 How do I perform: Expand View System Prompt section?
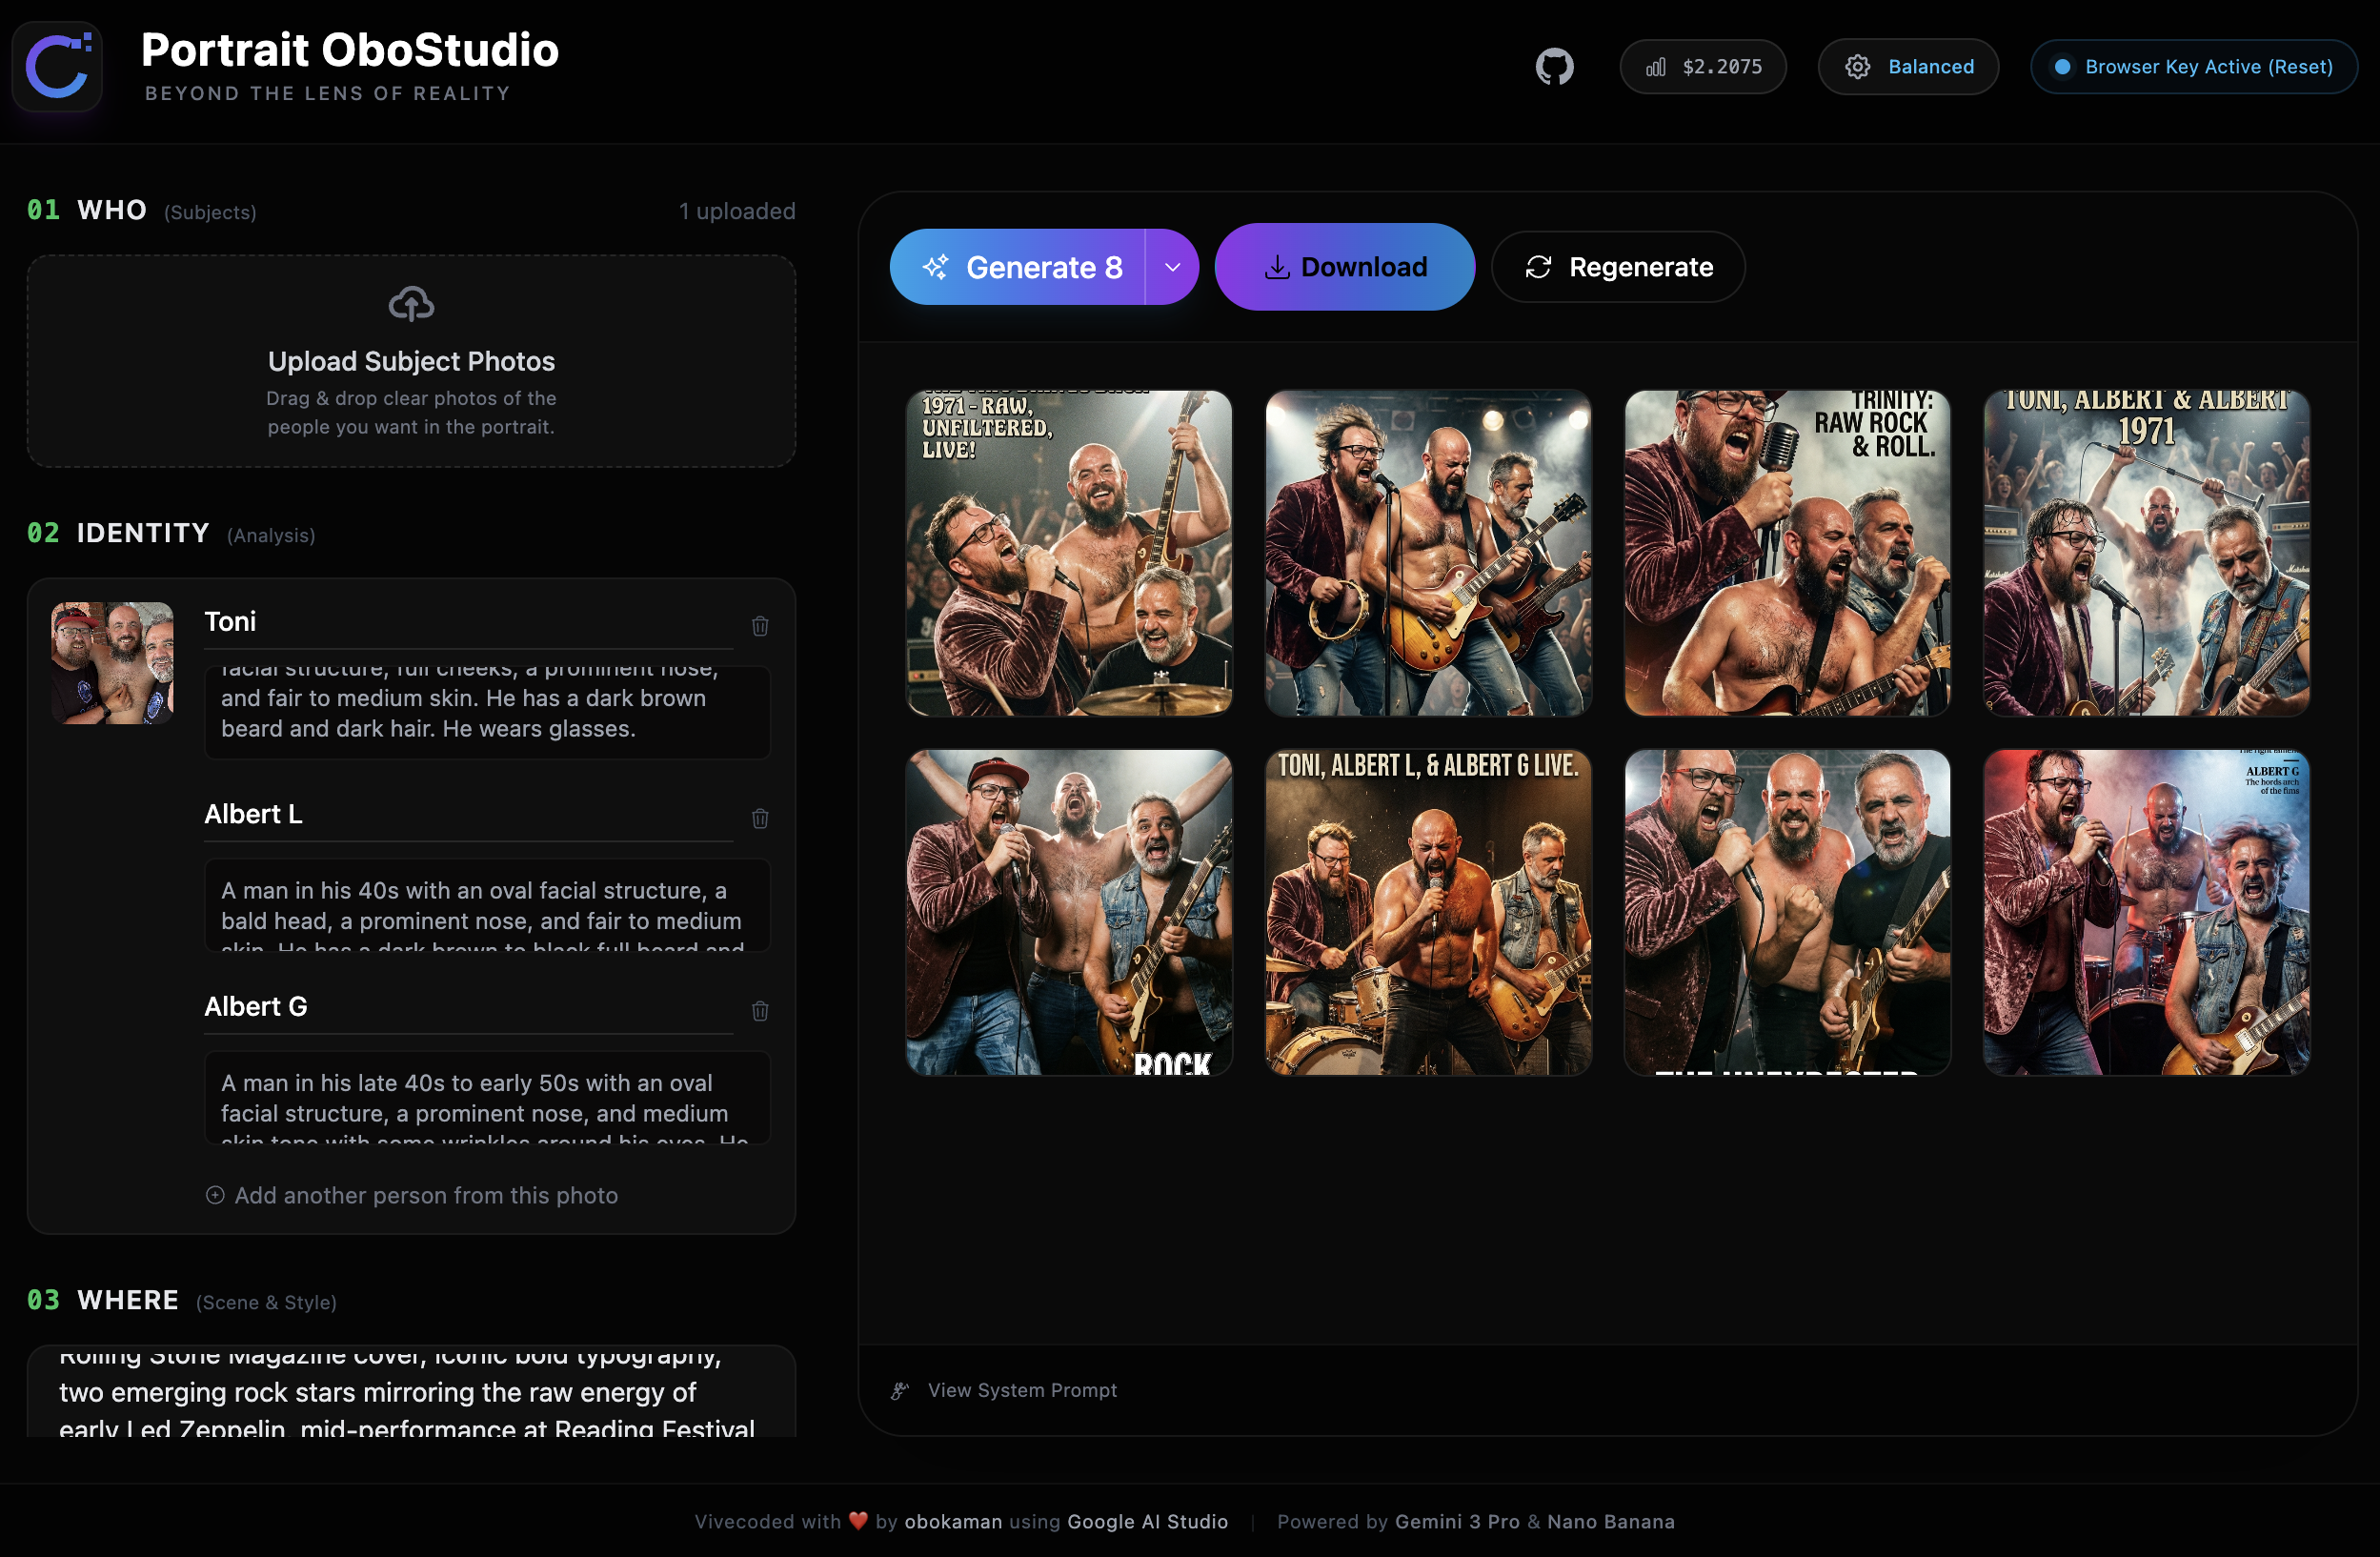coord(1021,1390)
